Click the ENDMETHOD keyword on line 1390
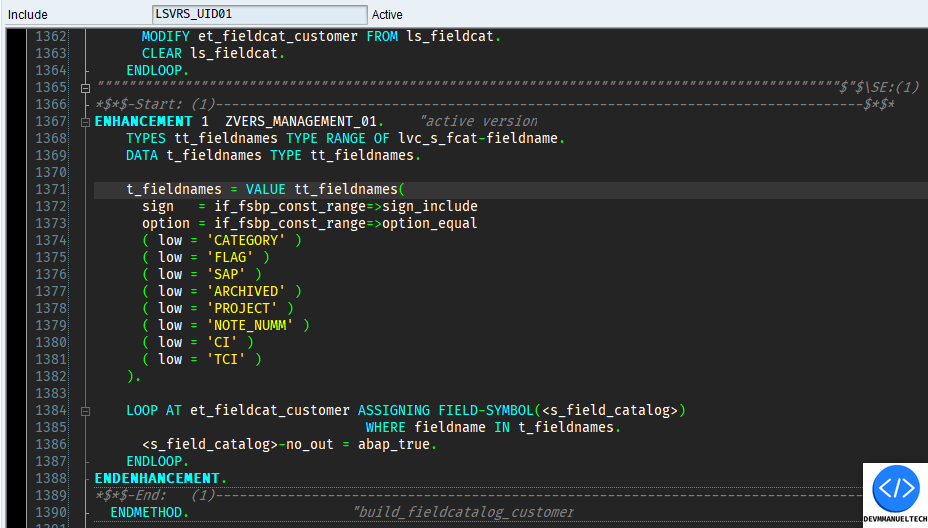The image size is (928, 528). [146, 513]
